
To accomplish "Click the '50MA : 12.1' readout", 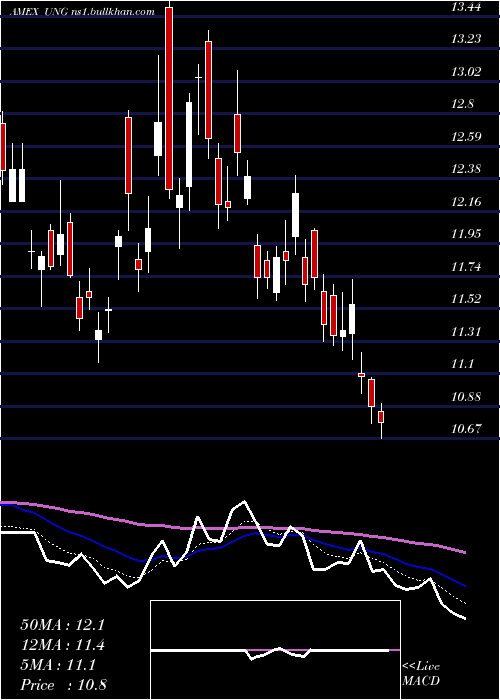I will 62,625.
